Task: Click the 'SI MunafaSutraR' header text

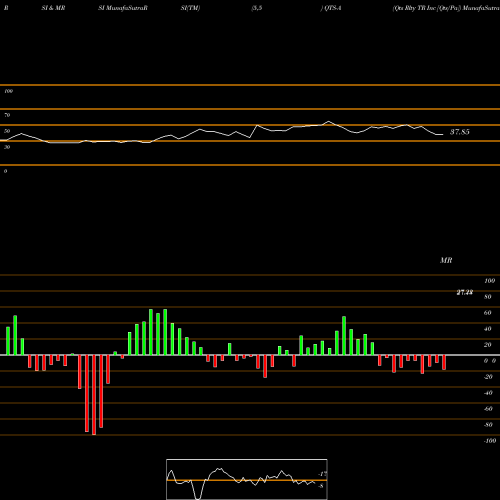Action: point(123,8)
